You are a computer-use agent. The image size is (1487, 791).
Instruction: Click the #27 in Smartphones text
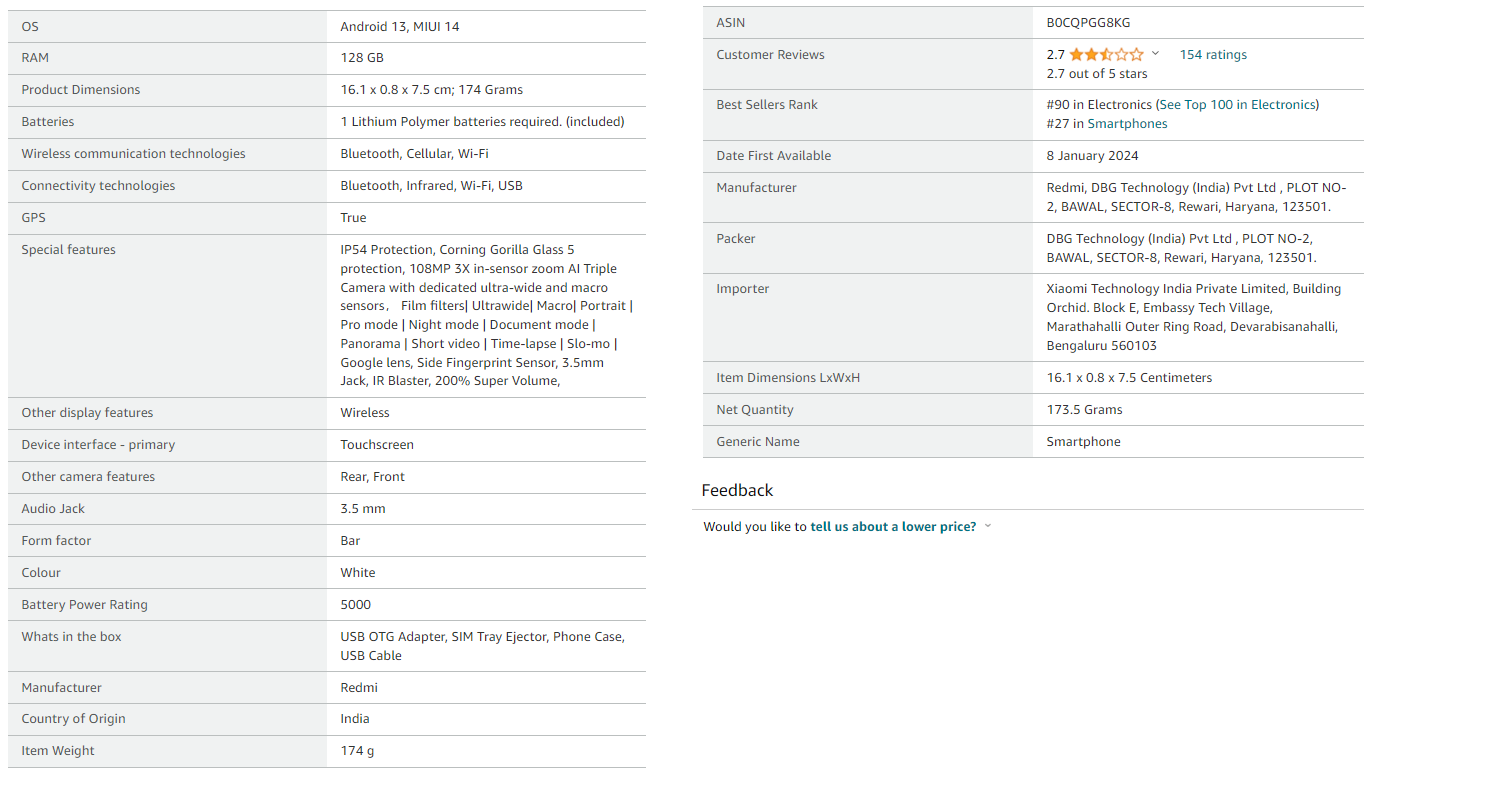(1107, 124)
